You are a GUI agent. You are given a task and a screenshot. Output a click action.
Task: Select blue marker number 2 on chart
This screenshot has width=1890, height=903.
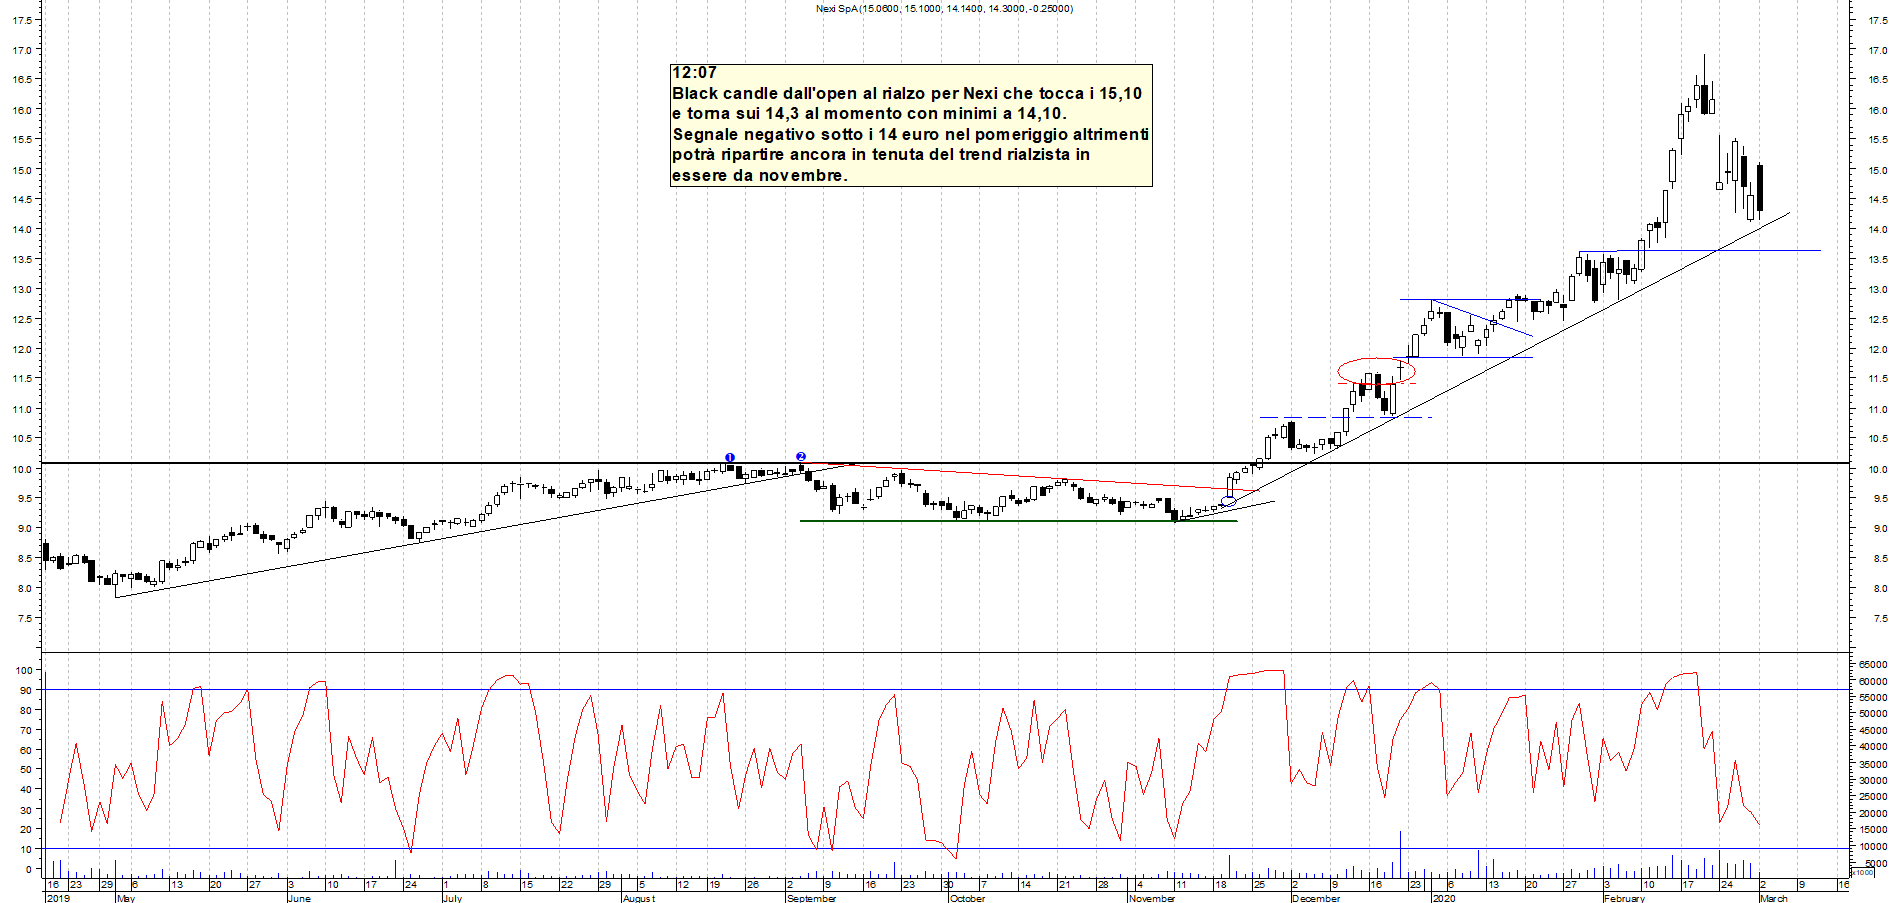800,457
